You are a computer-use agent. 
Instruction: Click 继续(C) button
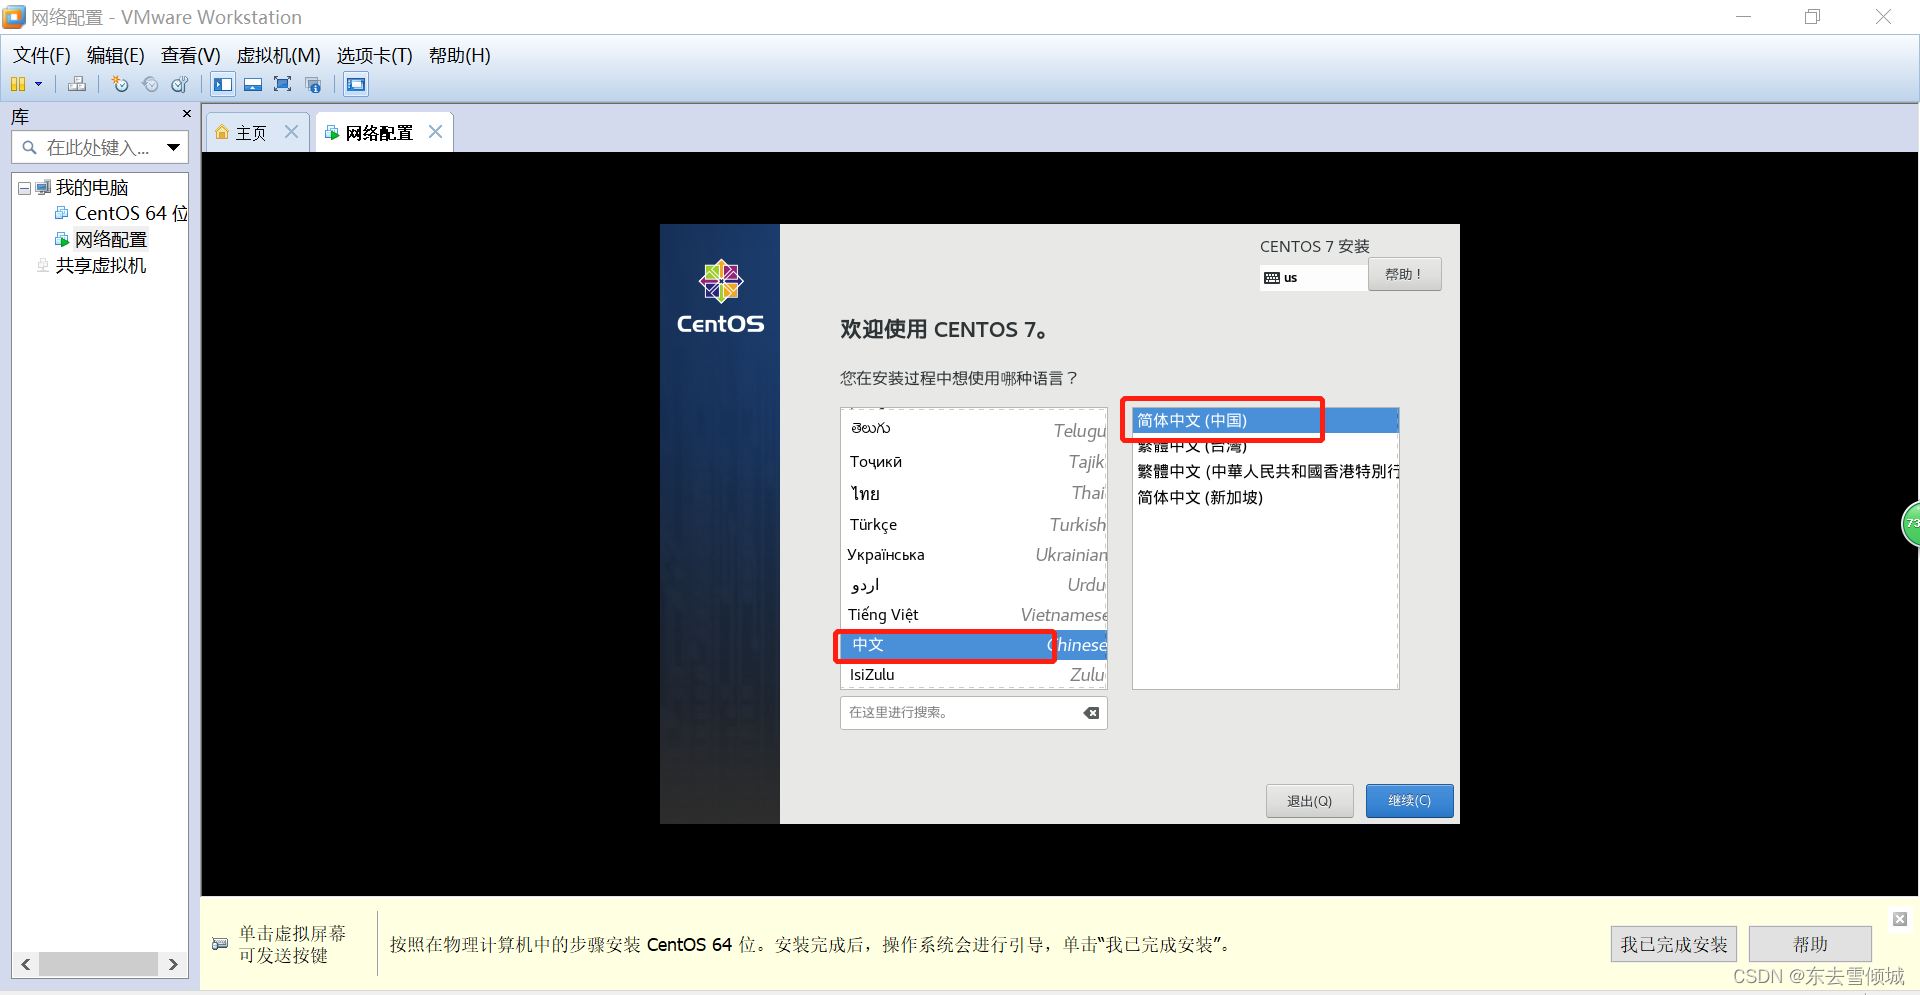coord(1409,801)
